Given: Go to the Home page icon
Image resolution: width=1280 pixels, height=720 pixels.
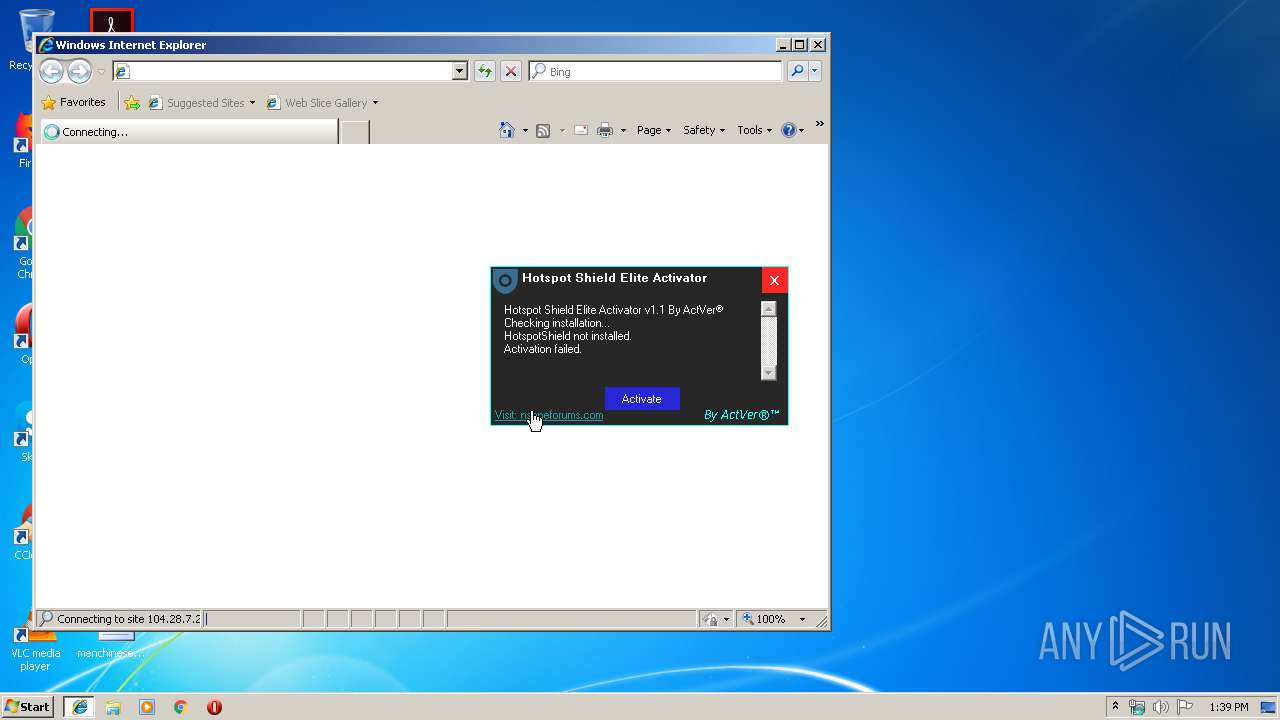Looking at the screenshot, I should tap(507, 130).
